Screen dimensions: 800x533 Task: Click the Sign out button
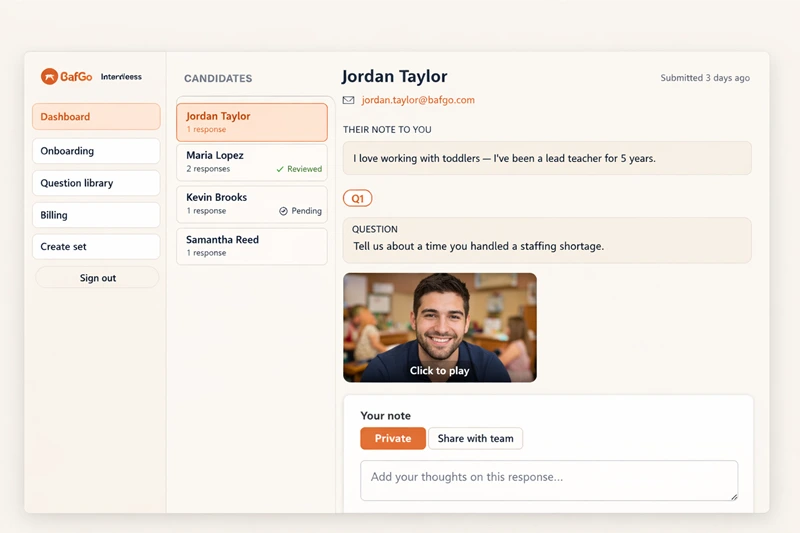pos(97,278)
